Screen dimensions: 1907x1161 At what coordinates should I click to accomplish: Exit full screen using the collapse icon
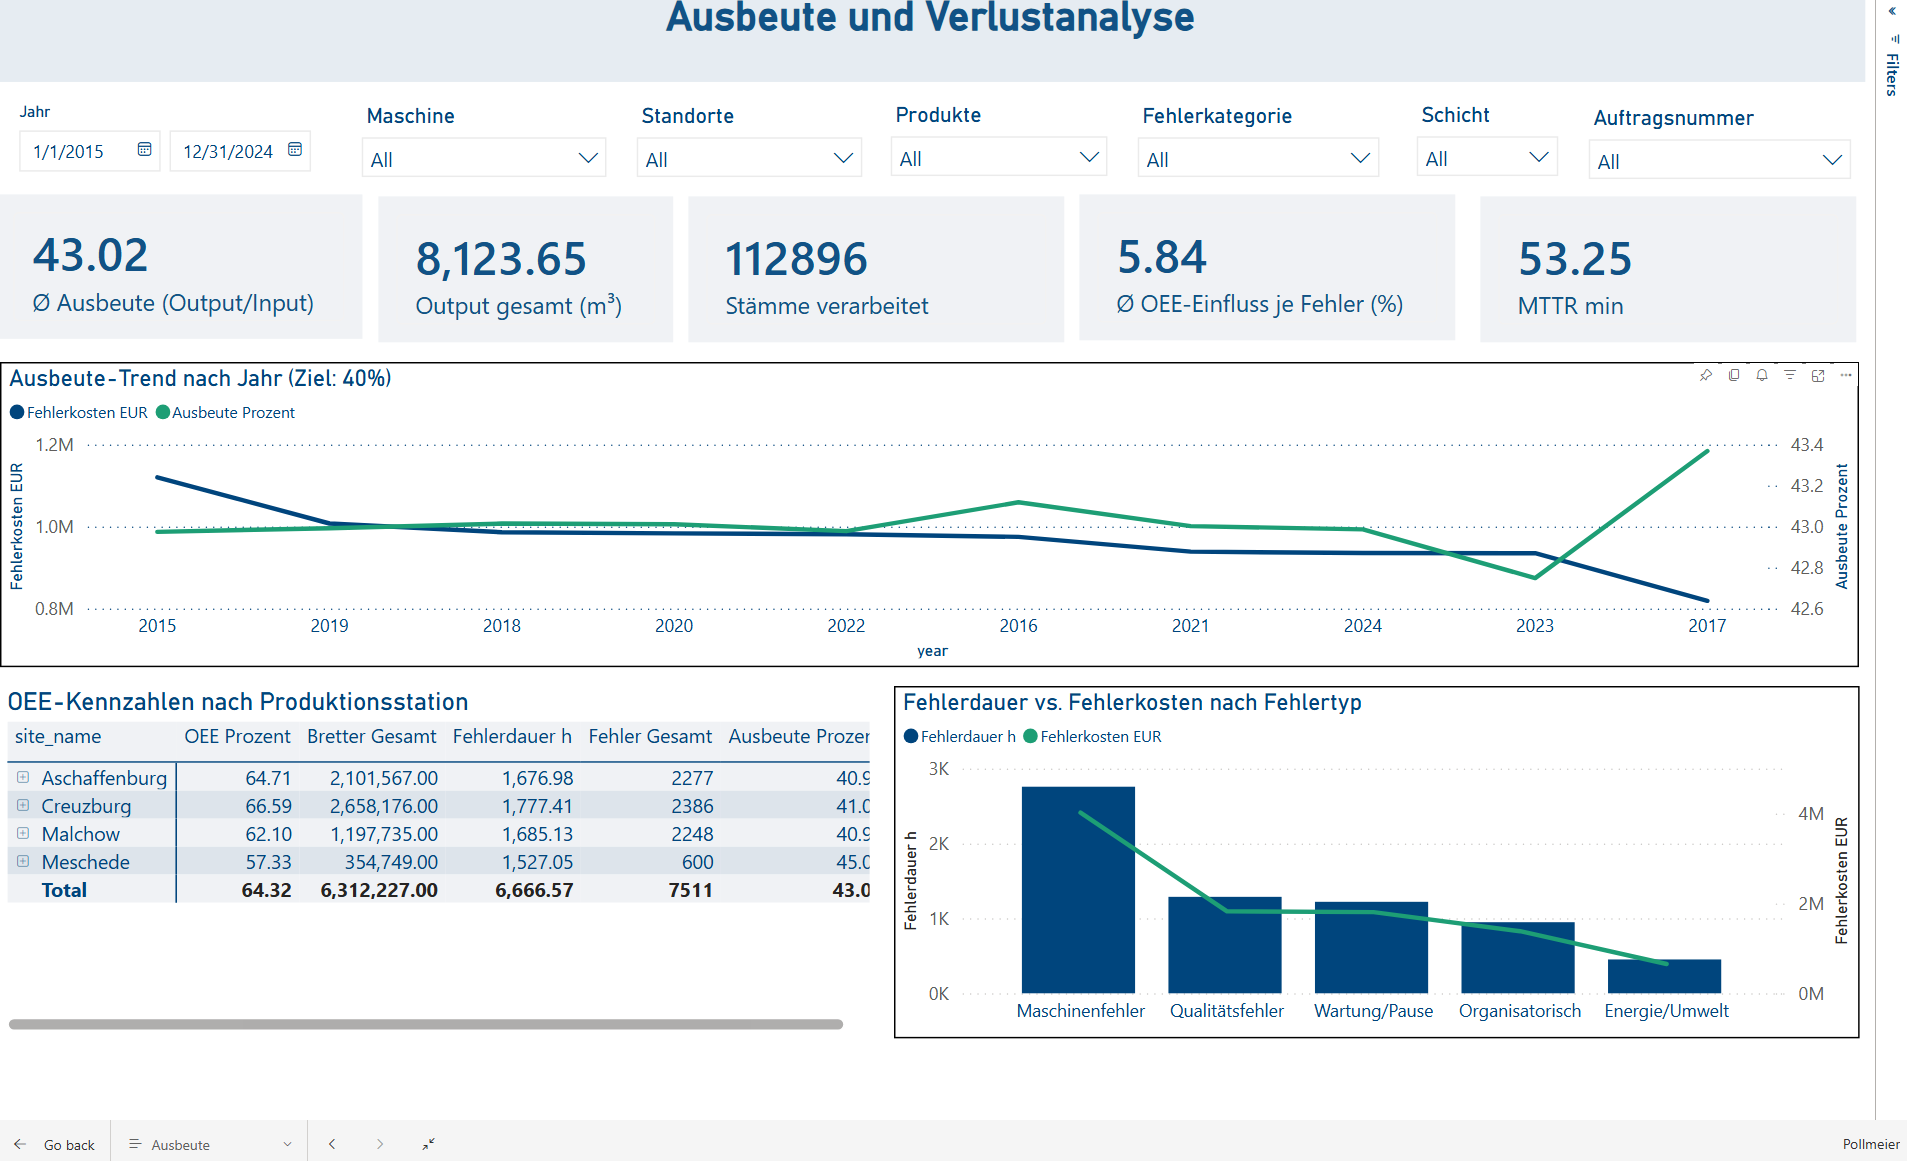click(x=428, y=1144)
